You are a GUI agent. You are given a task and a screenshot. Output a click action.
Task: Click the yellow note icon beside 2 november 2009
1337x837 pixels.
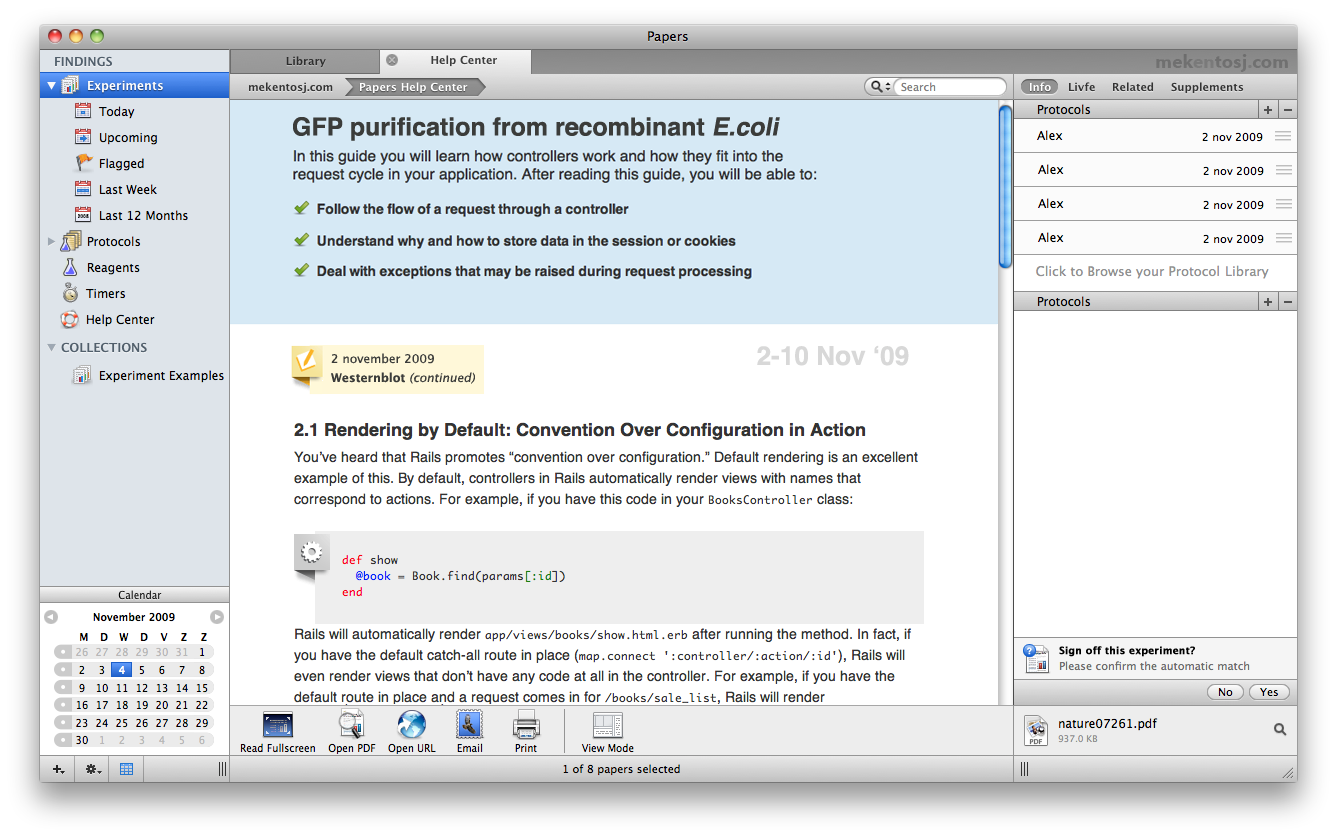pos(307,364)
